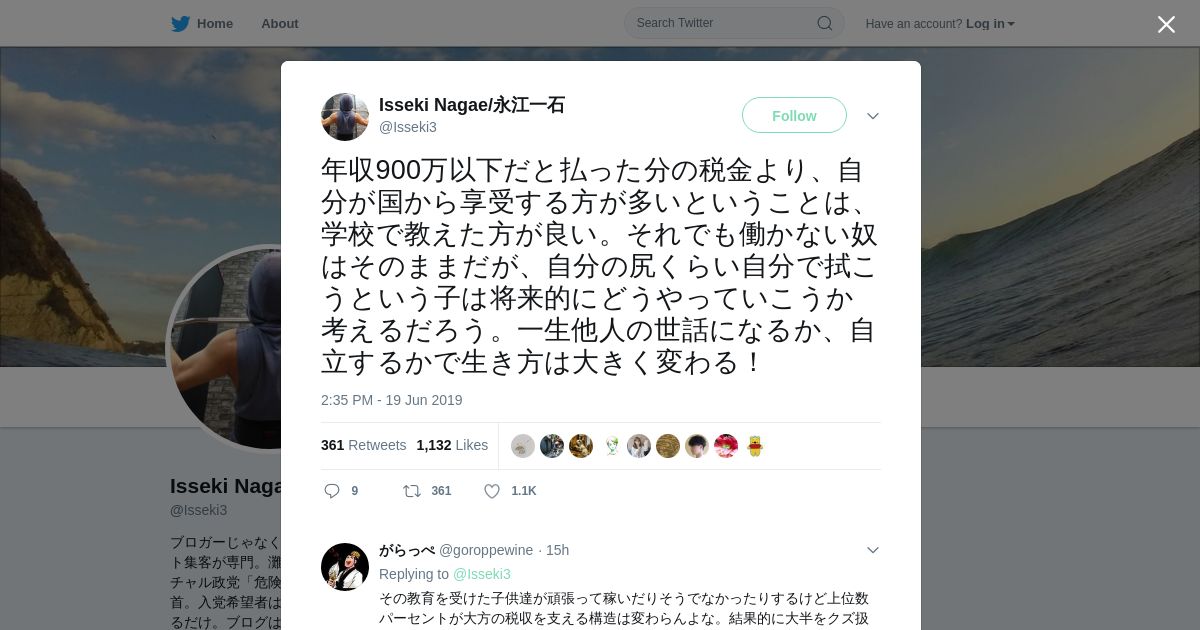Open the About menu item
The width and height of the screenshot is (1200, 630).
click(x=280, y=24)
